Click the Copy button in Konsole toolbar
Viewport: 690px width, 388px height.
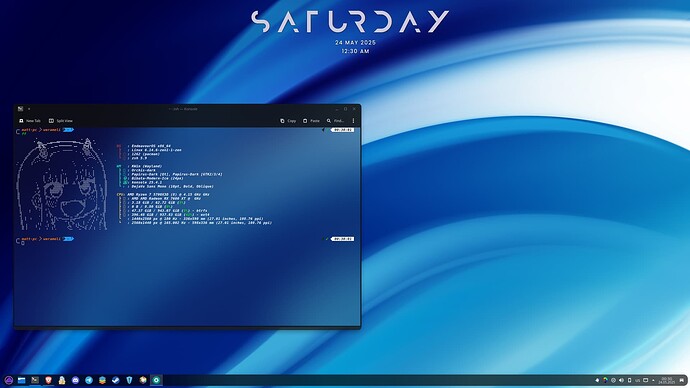point(288,121)
